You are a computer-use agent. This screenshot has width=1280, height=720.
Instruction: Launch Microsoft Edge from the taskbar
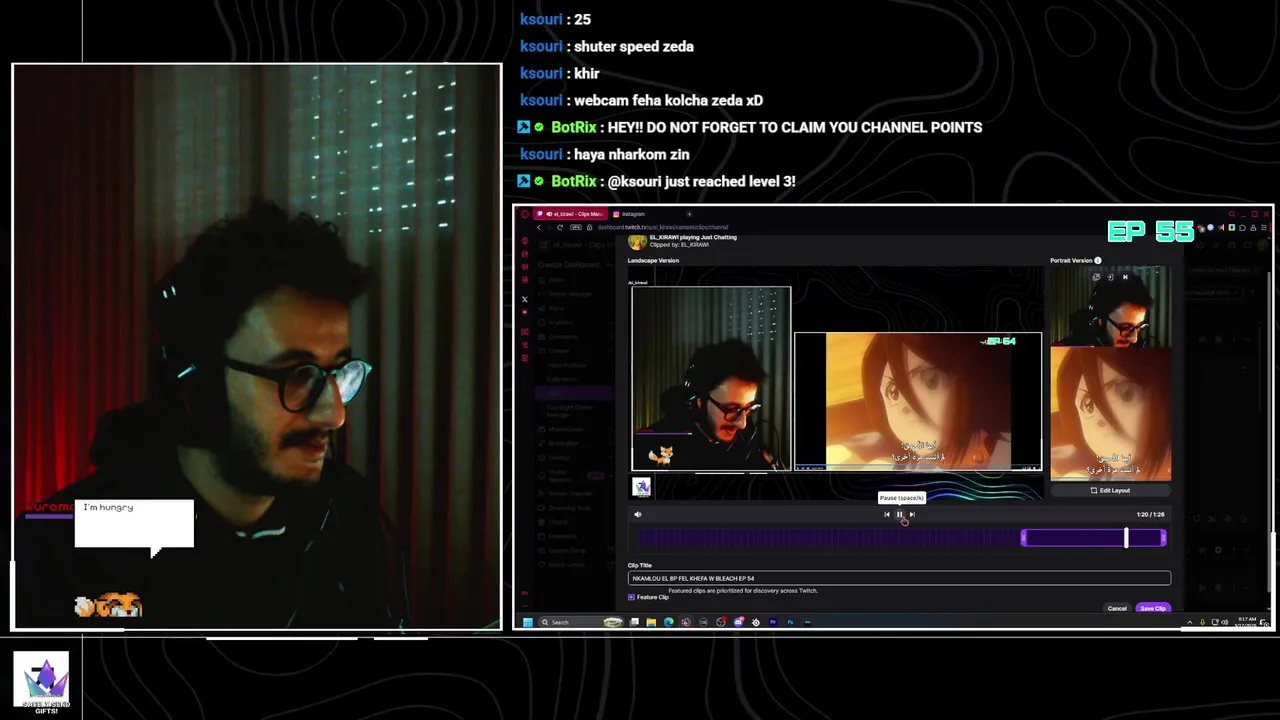(x=668, y=622)
